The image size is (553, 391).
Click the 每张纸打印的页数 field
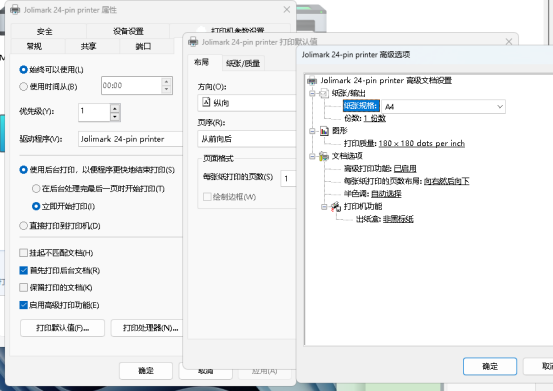coord(288,178)
